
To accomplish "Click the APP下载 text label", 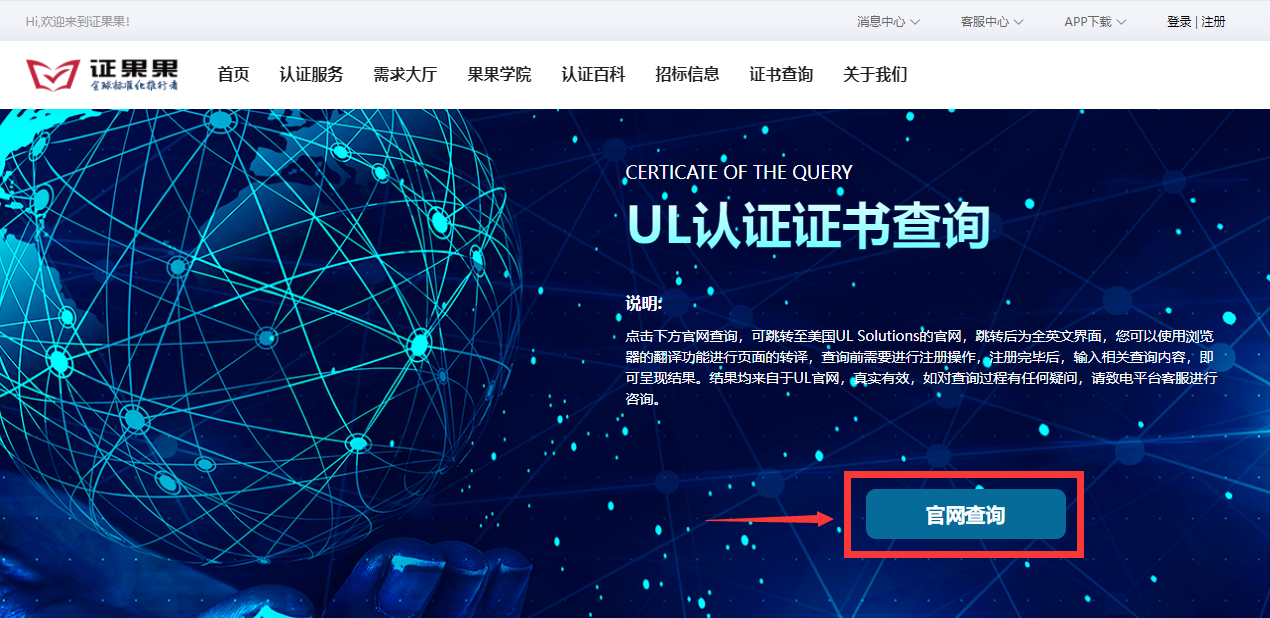I will click(x=1087, y=21).
